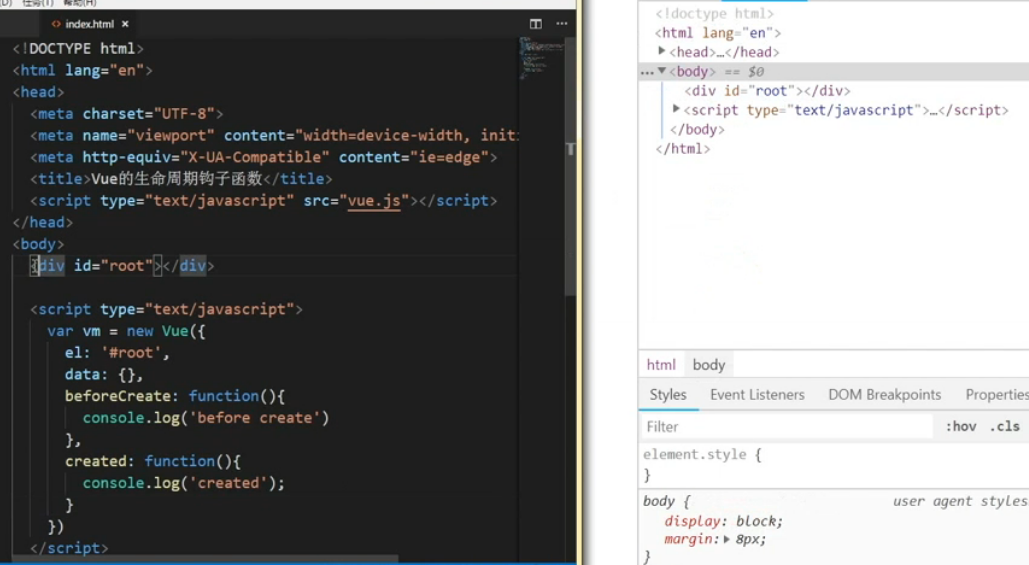Select the <!doctype html> DOM node
The width and height of the screenshot is (1029, 565).
pos(715,14)
